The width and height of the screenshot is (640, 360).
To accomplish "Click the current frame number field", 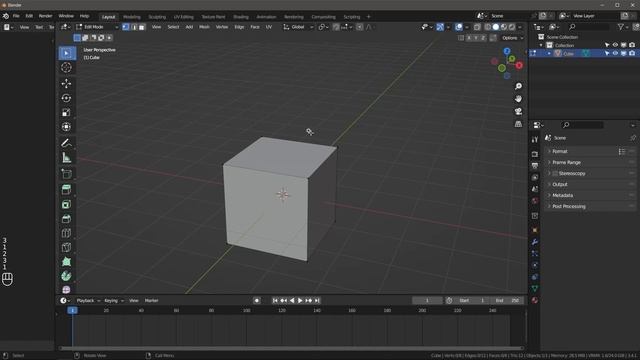I will click(427, 300).
